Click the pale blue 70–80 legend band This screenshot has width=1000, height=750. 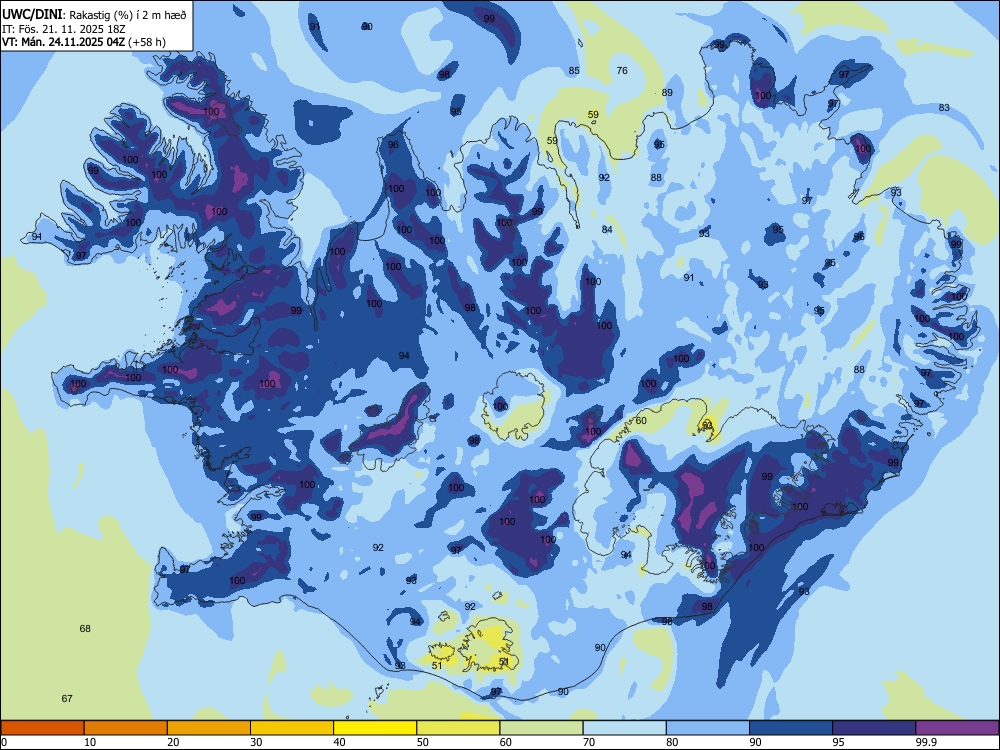625,728
